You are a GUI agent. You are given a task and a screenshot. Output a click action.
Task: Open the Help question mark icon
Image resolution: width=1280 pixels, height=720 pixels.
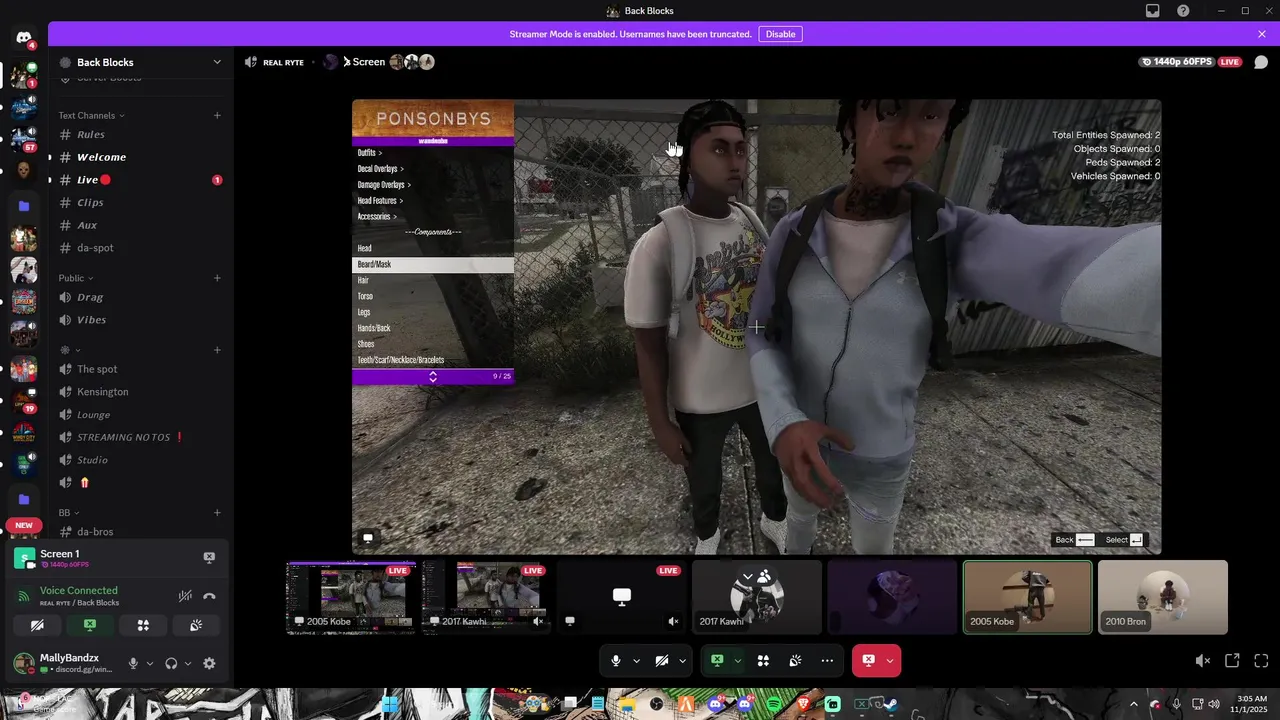coord(1183,11)
